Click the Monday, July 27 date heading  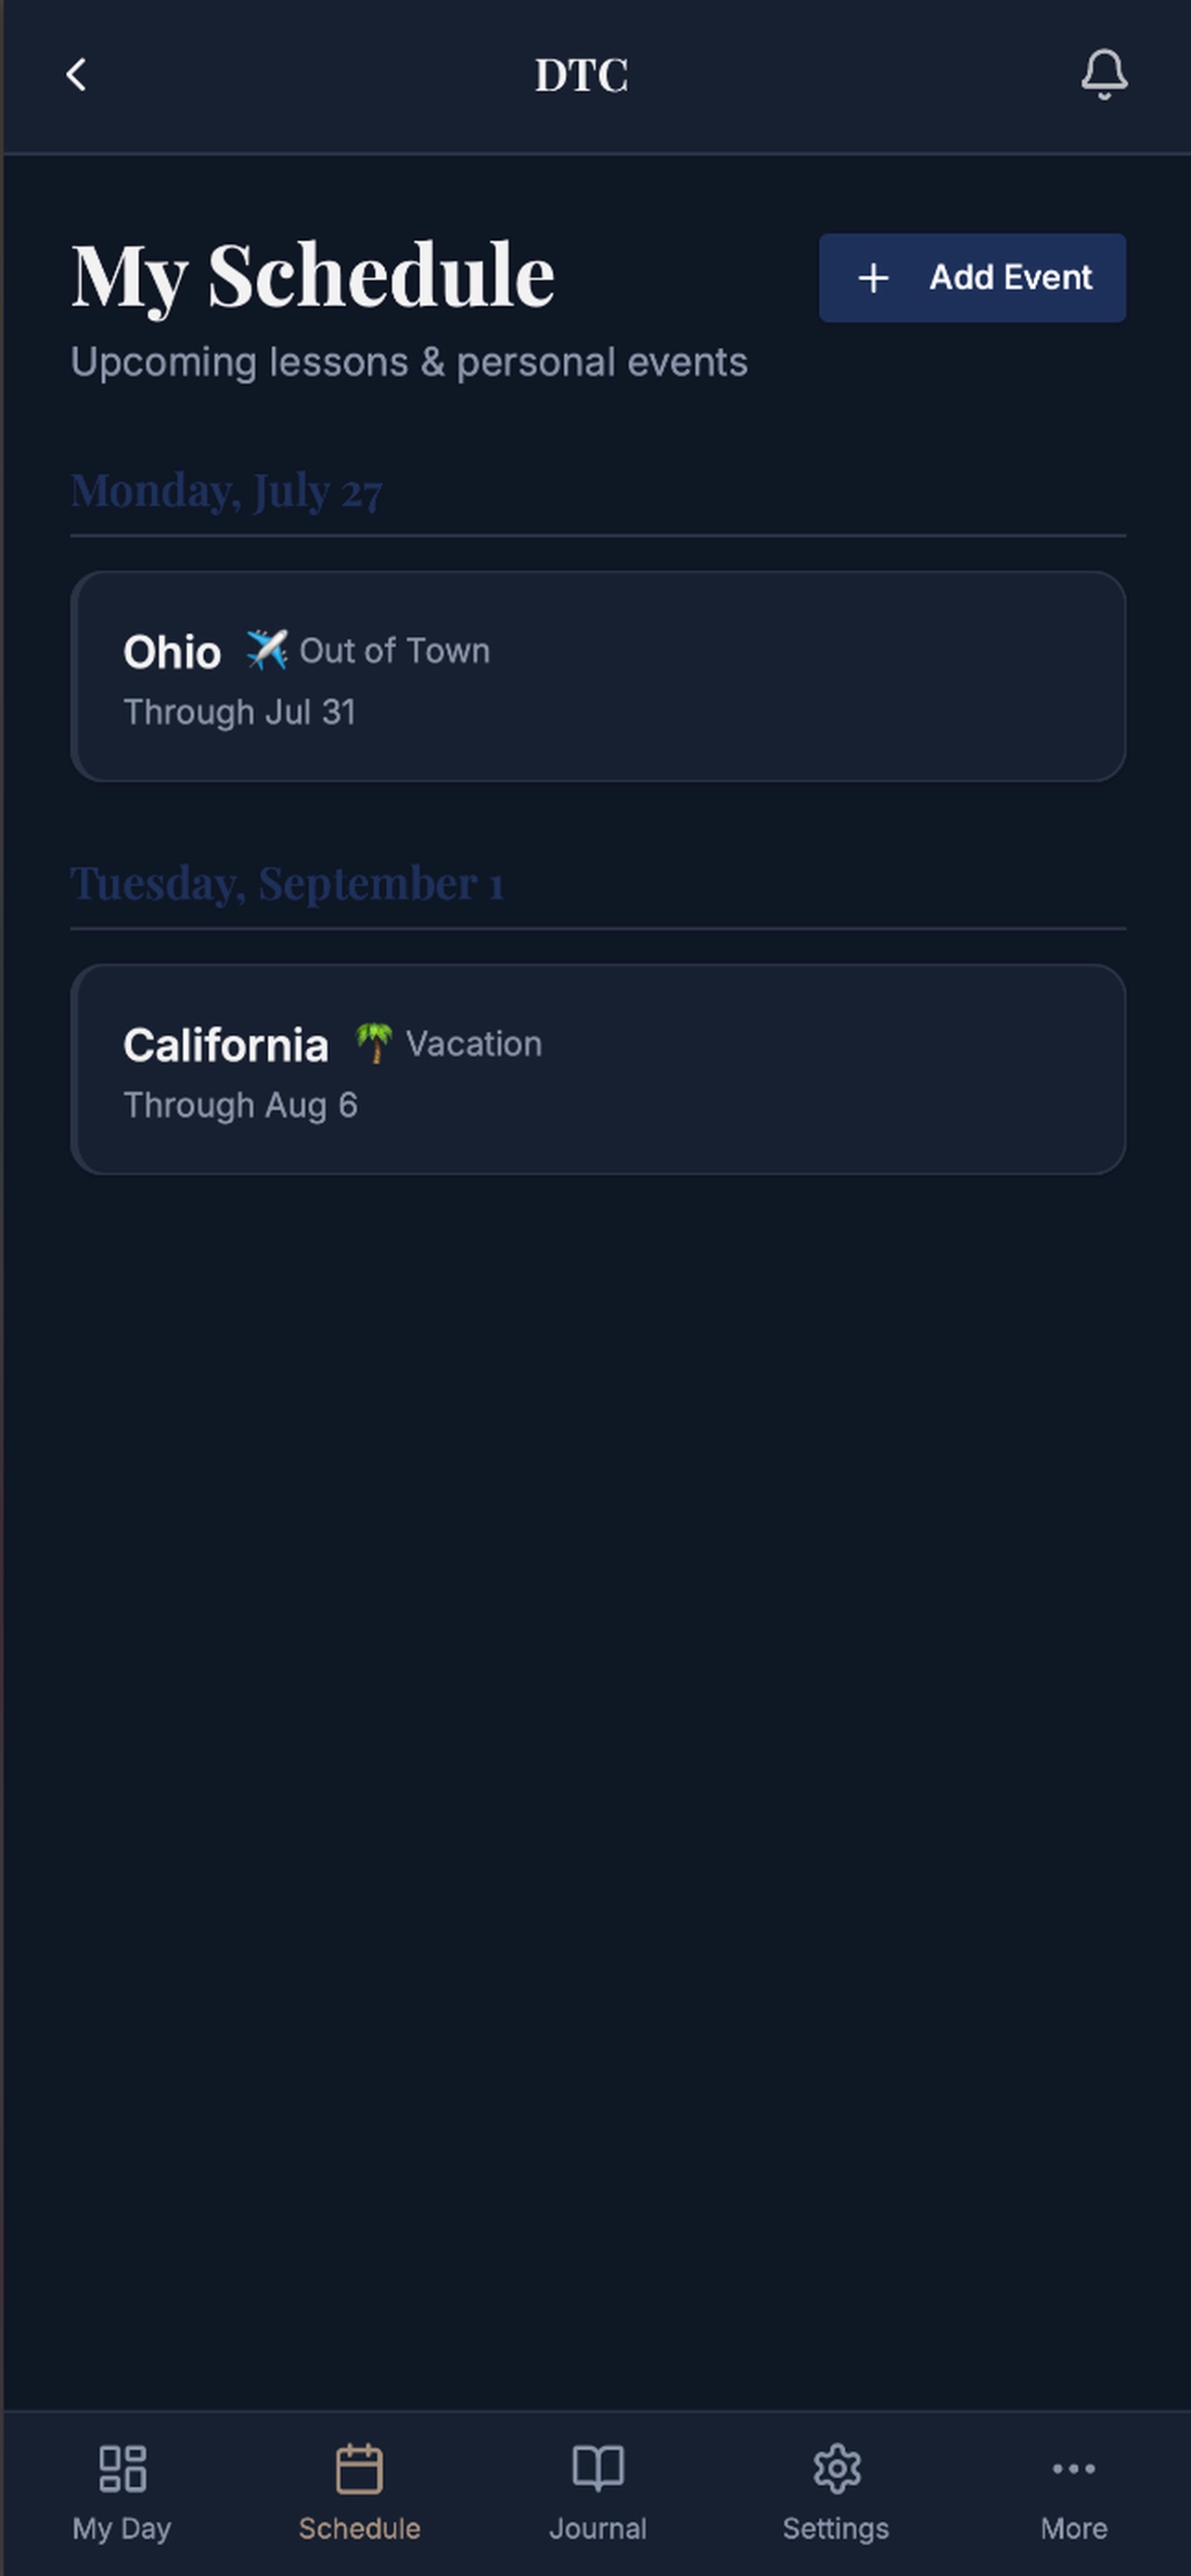[x=227, y=491]
